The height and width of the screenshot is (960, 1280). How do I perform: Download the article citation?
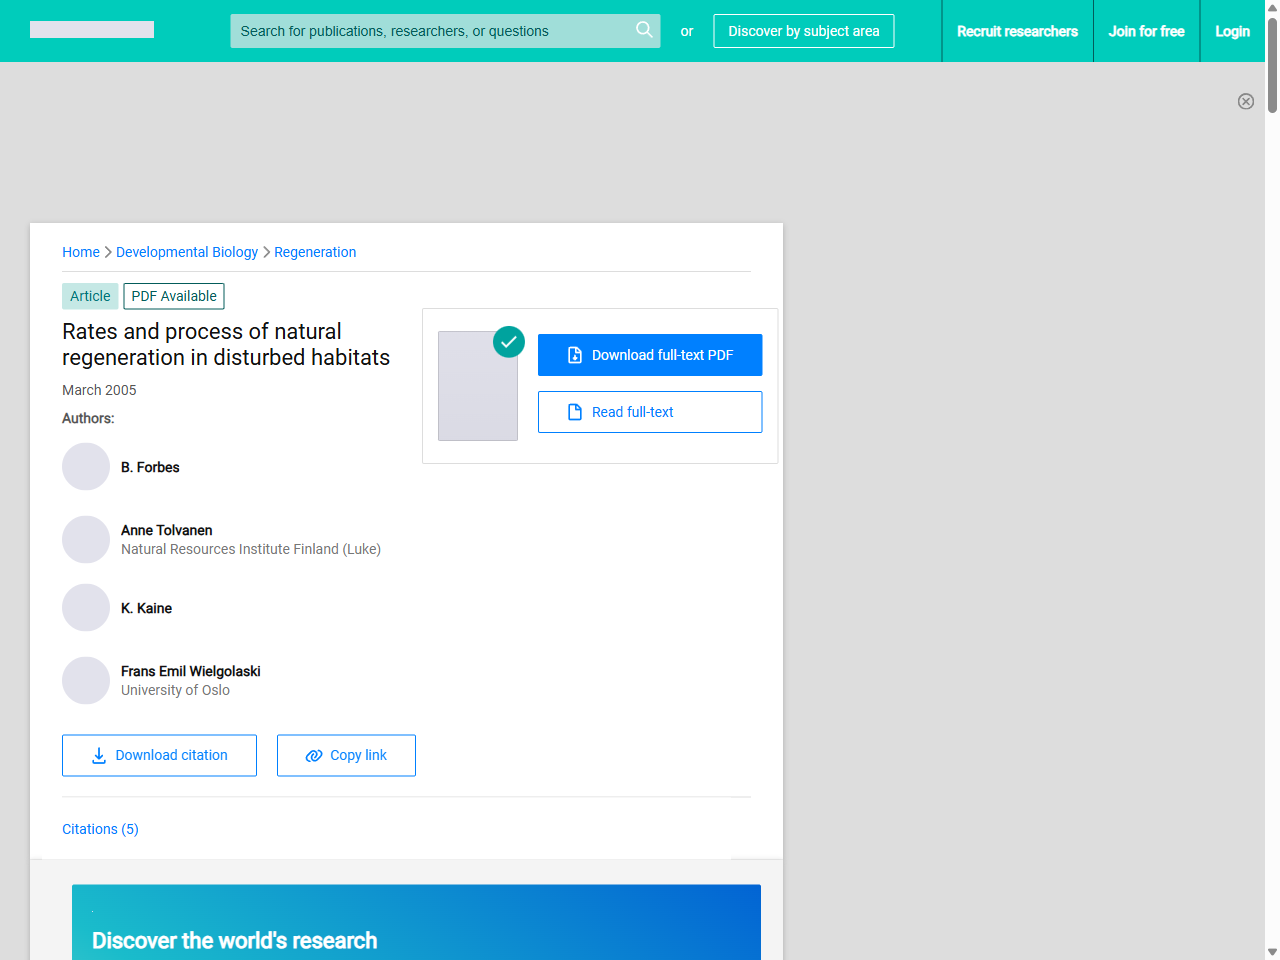(x=159, y=755)
